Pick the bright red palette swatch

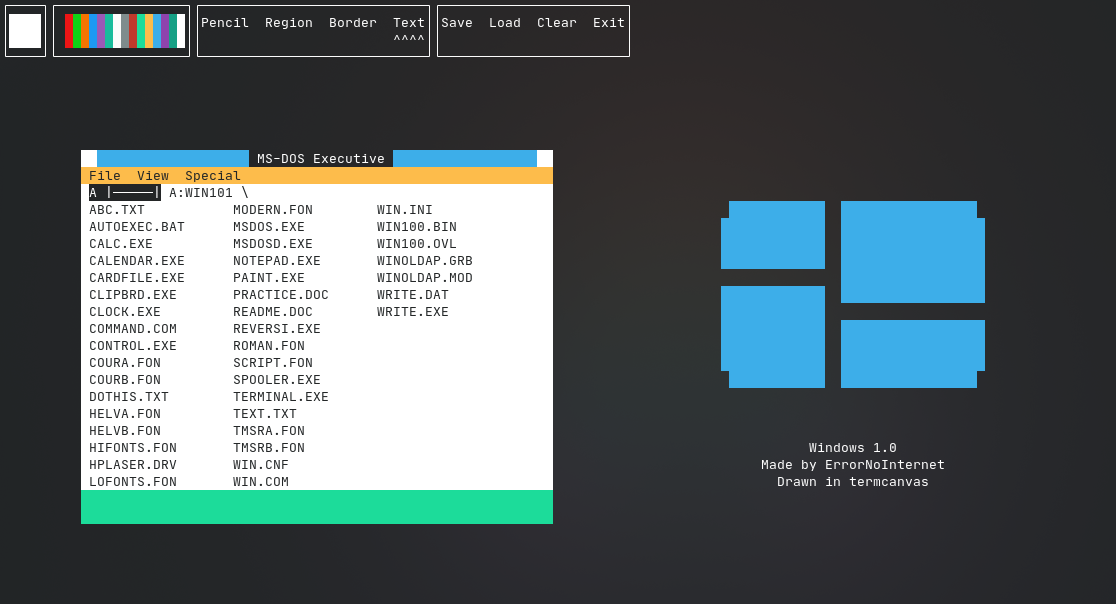(x=69, y=31)
